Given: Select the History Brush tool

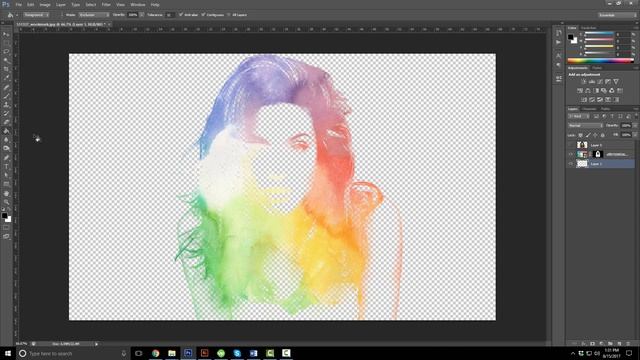Looking at the screenshot, I should pos(6,113).
